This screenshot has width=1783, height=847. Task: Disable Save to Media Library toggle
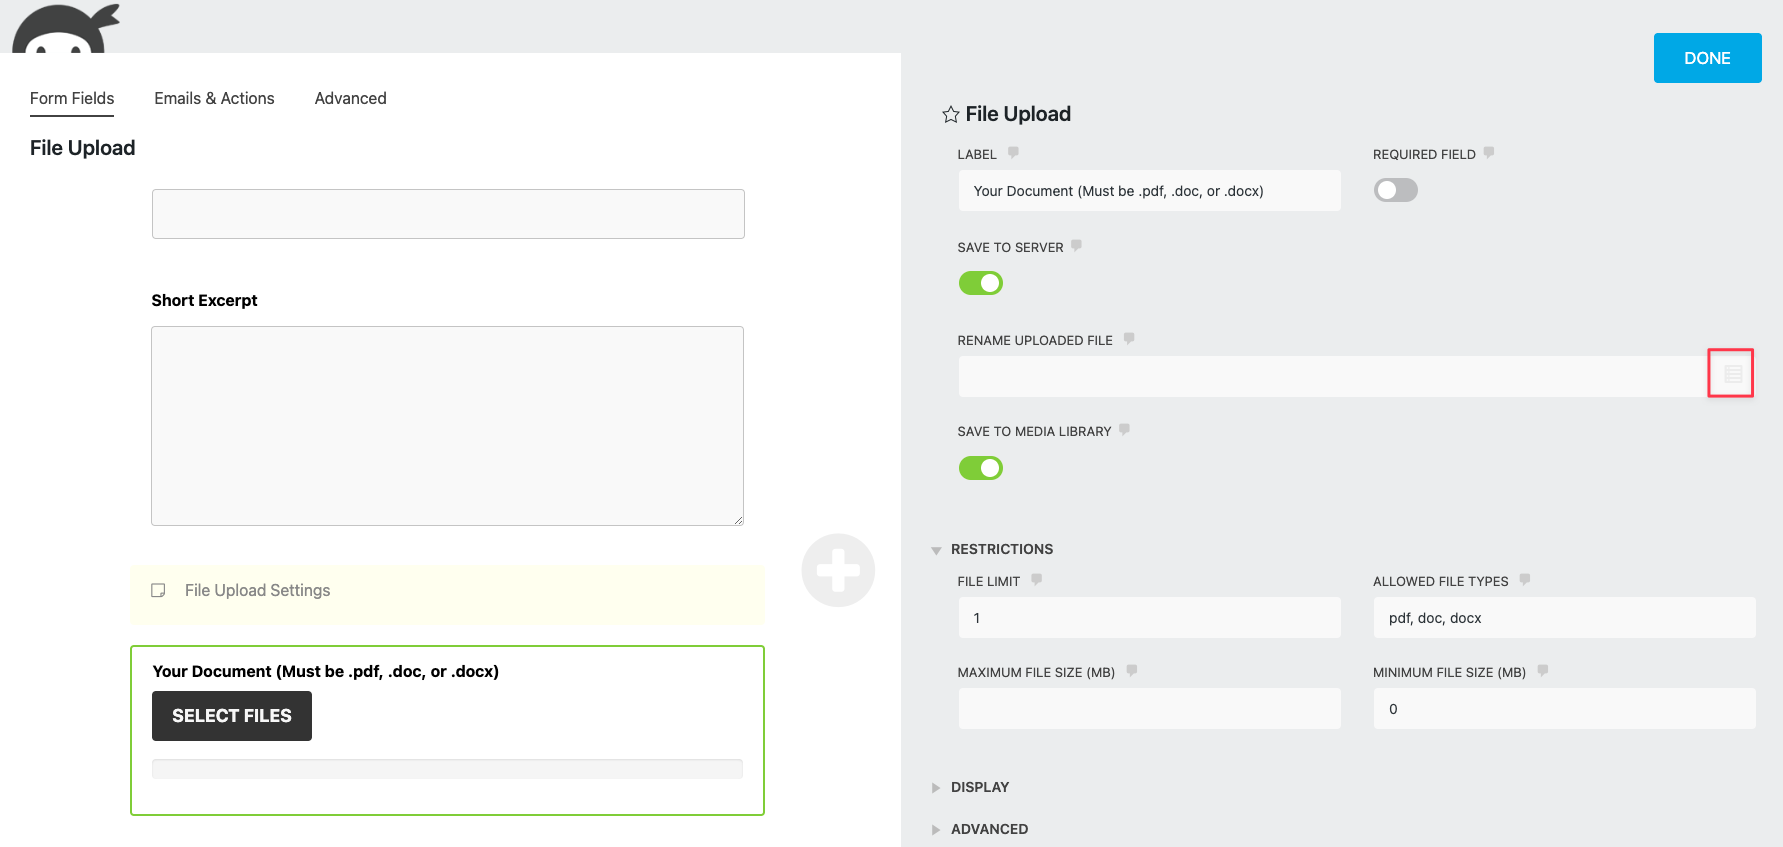click(981, 468)
